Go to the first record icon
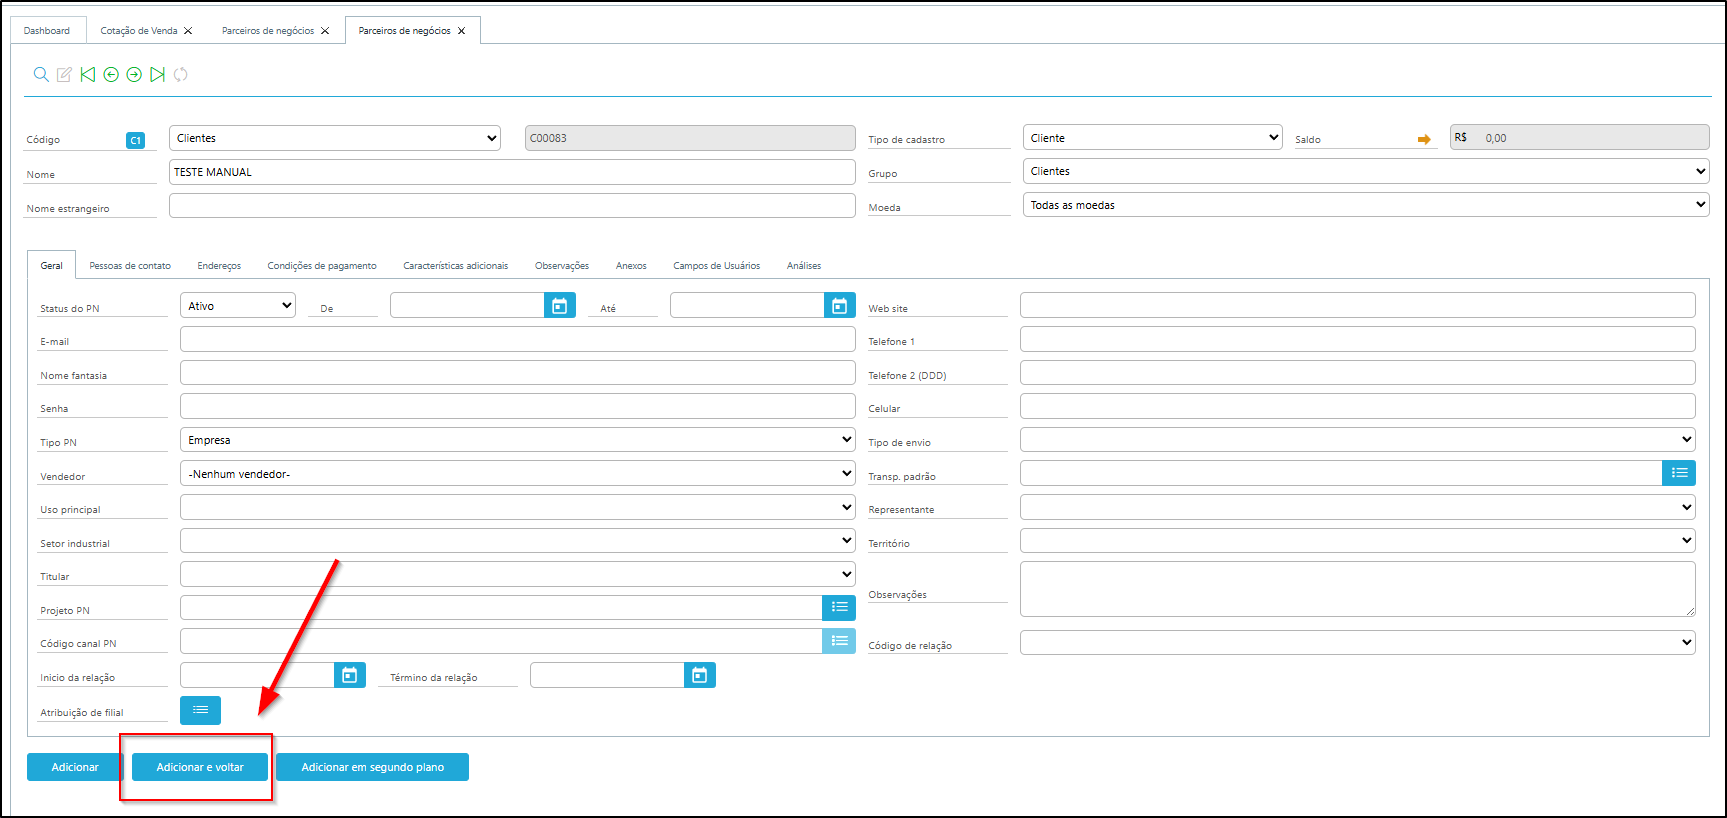Image resolution: width=1727 pixels, height=818 pixels. tap(88, 74)
